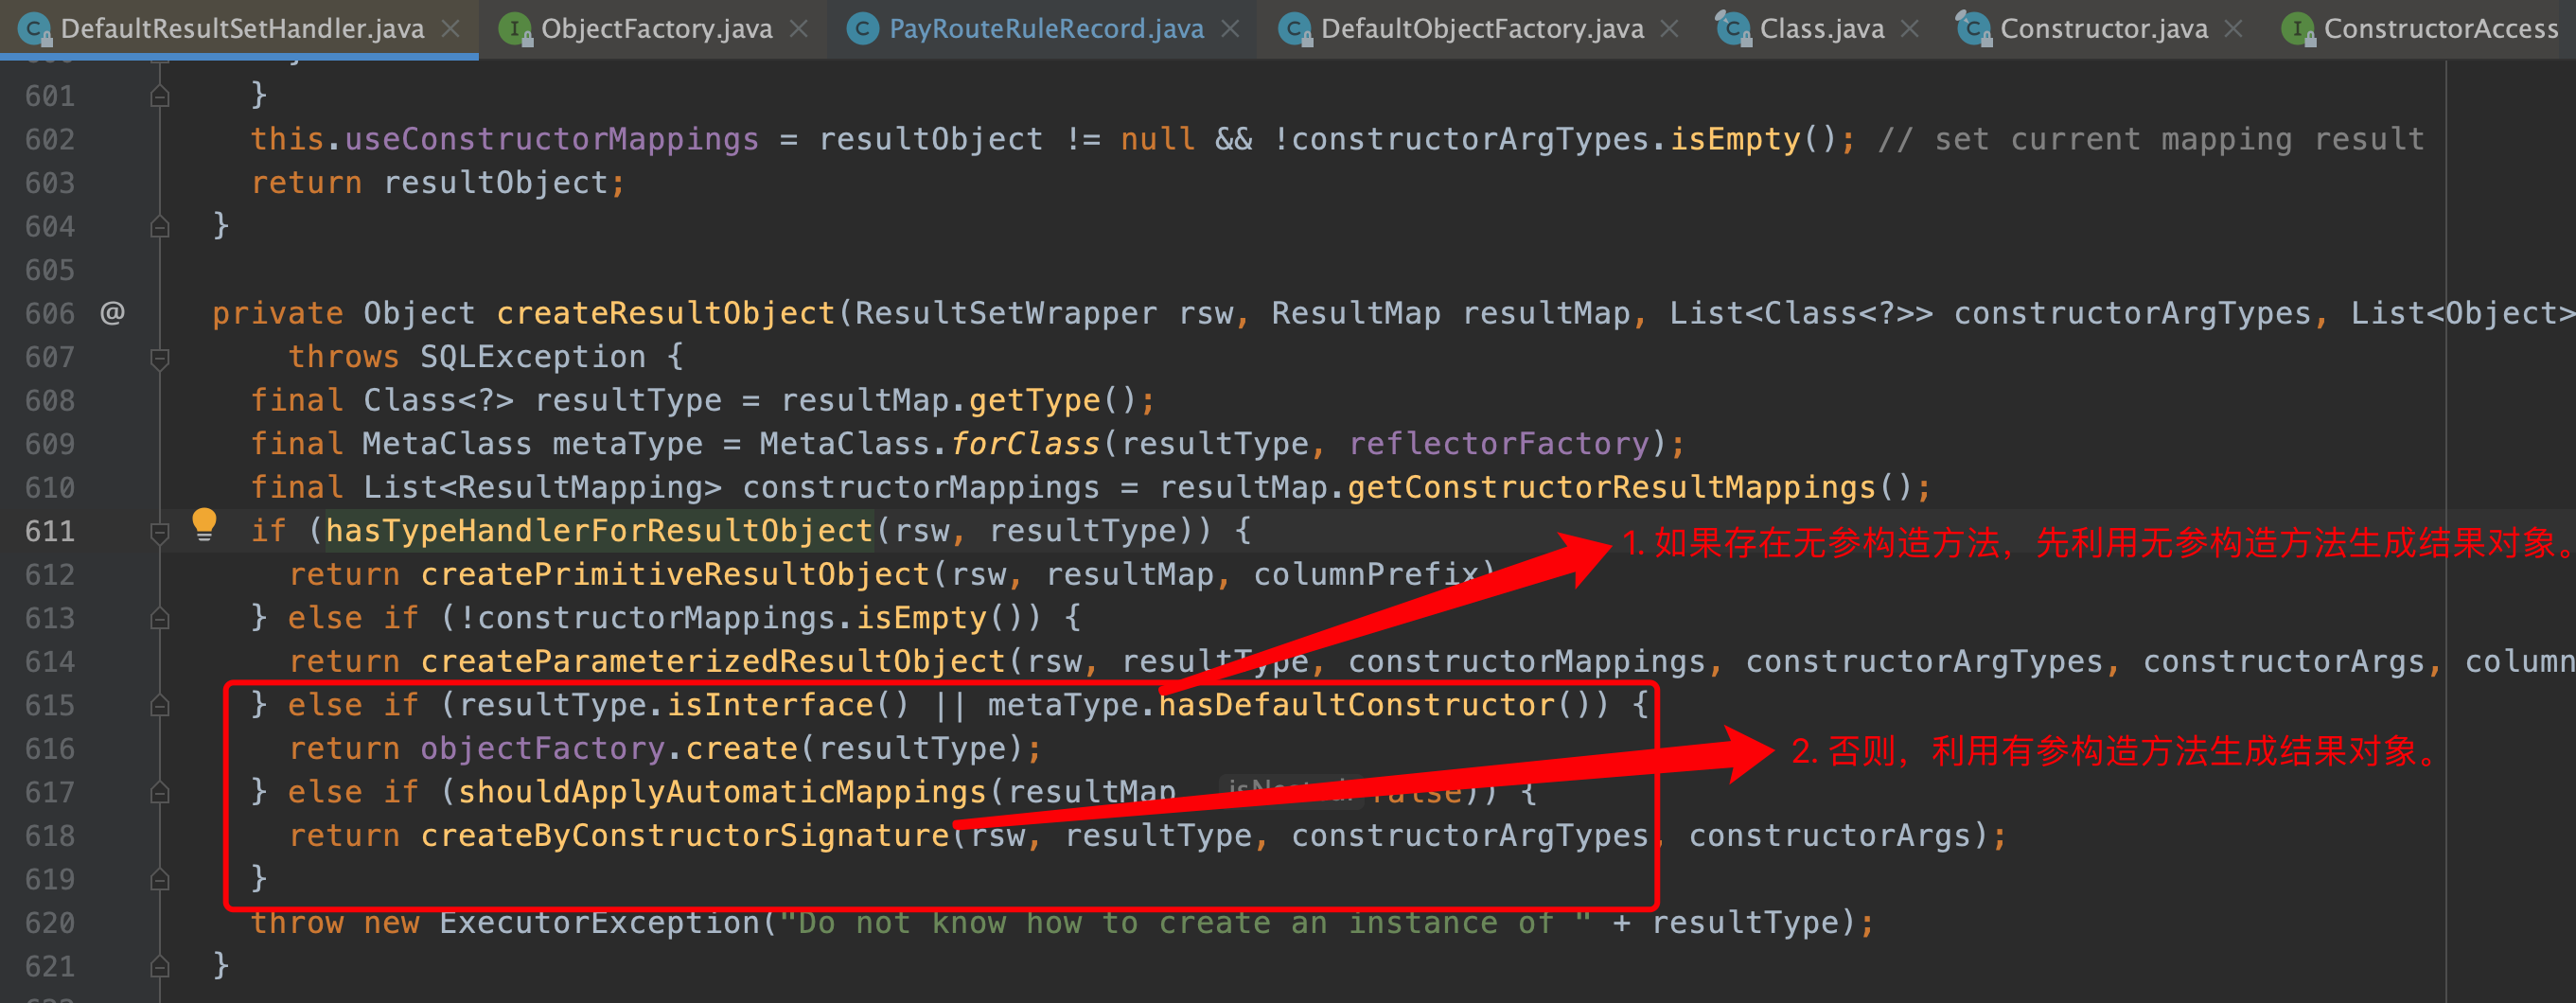This screenshot has height=1003, width=2576.
Task: Click the hasTypeHandlerForResultObject method call
Action: tap(599, 531)
